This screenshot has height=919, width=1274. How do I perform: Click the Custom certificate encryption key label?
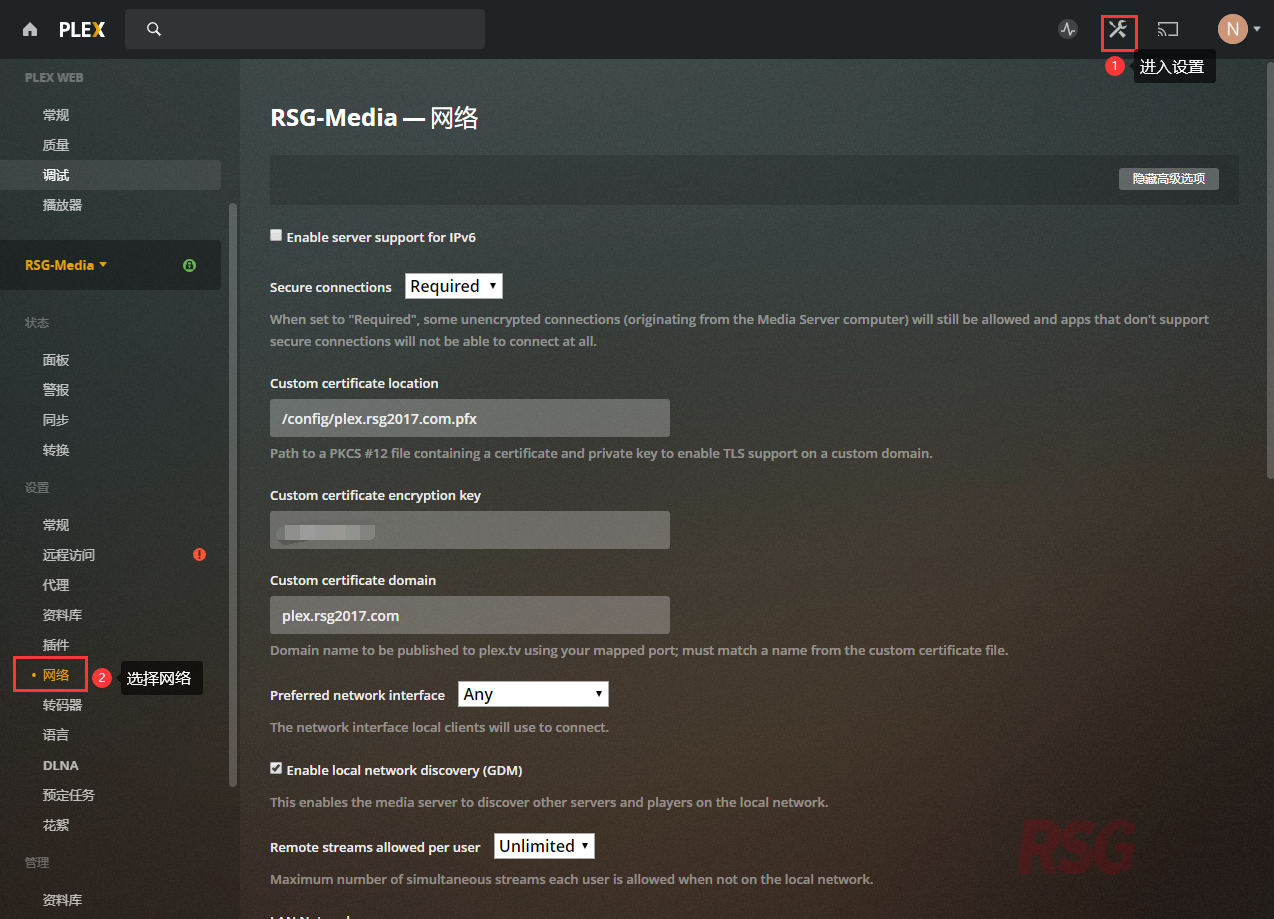point(375,495)
